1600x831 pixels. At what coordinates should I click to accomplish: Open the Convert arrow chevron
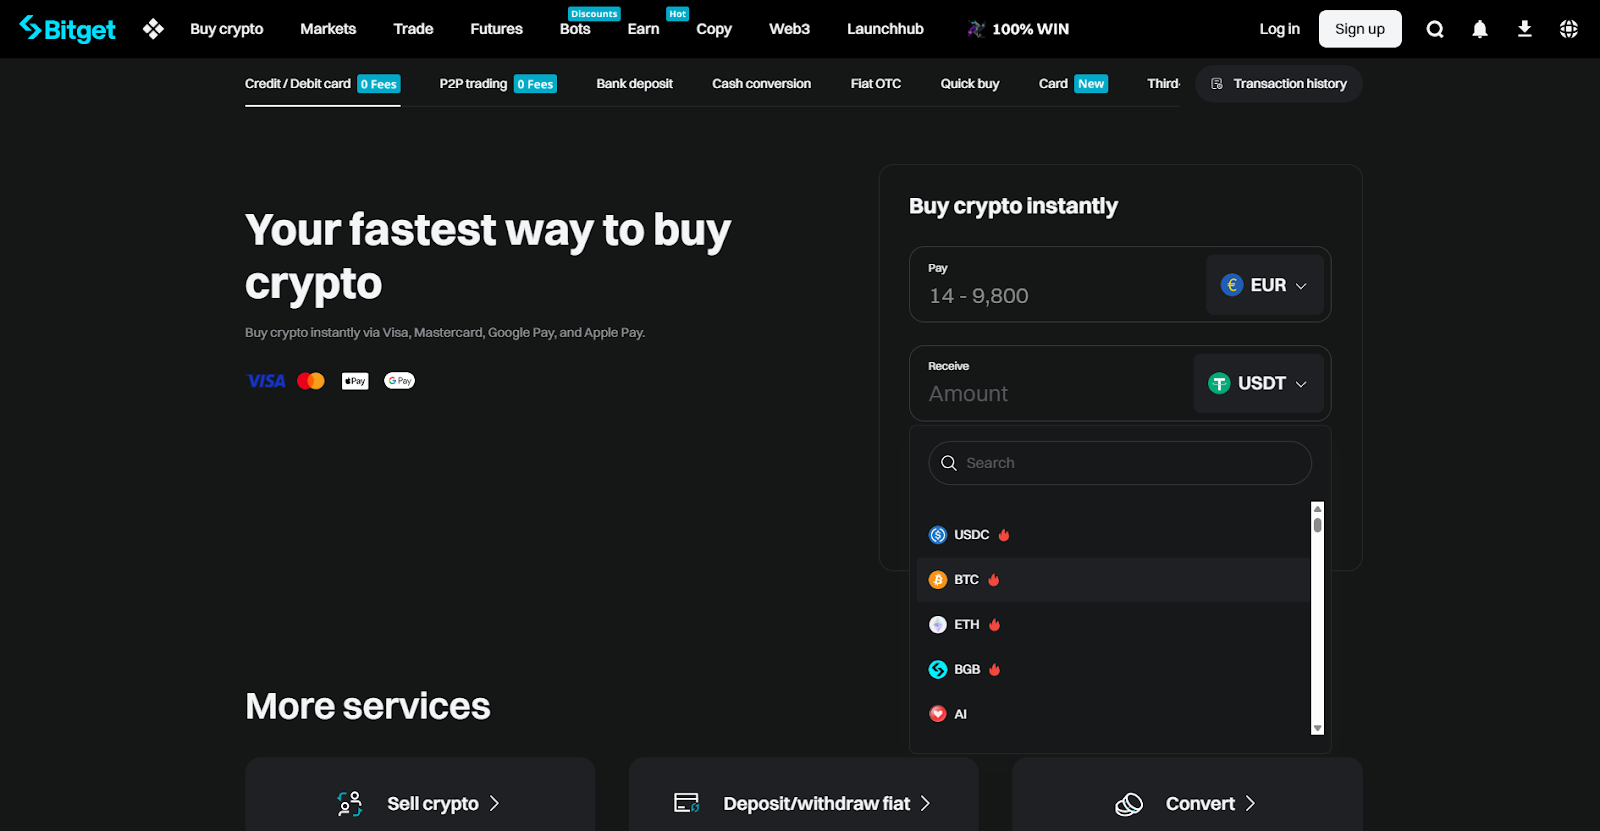1250,804
